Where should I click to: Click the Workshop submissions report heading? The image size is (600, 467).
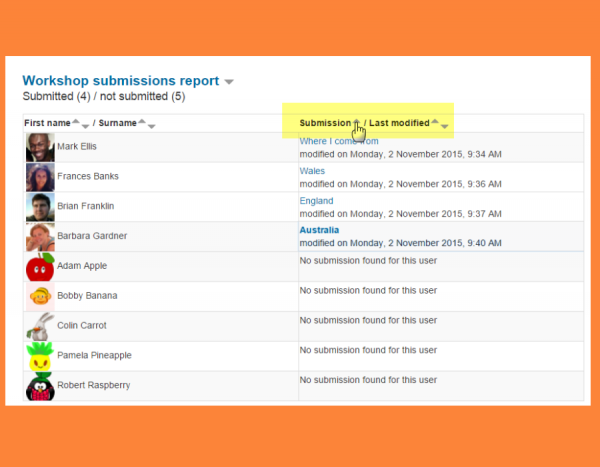120,80
